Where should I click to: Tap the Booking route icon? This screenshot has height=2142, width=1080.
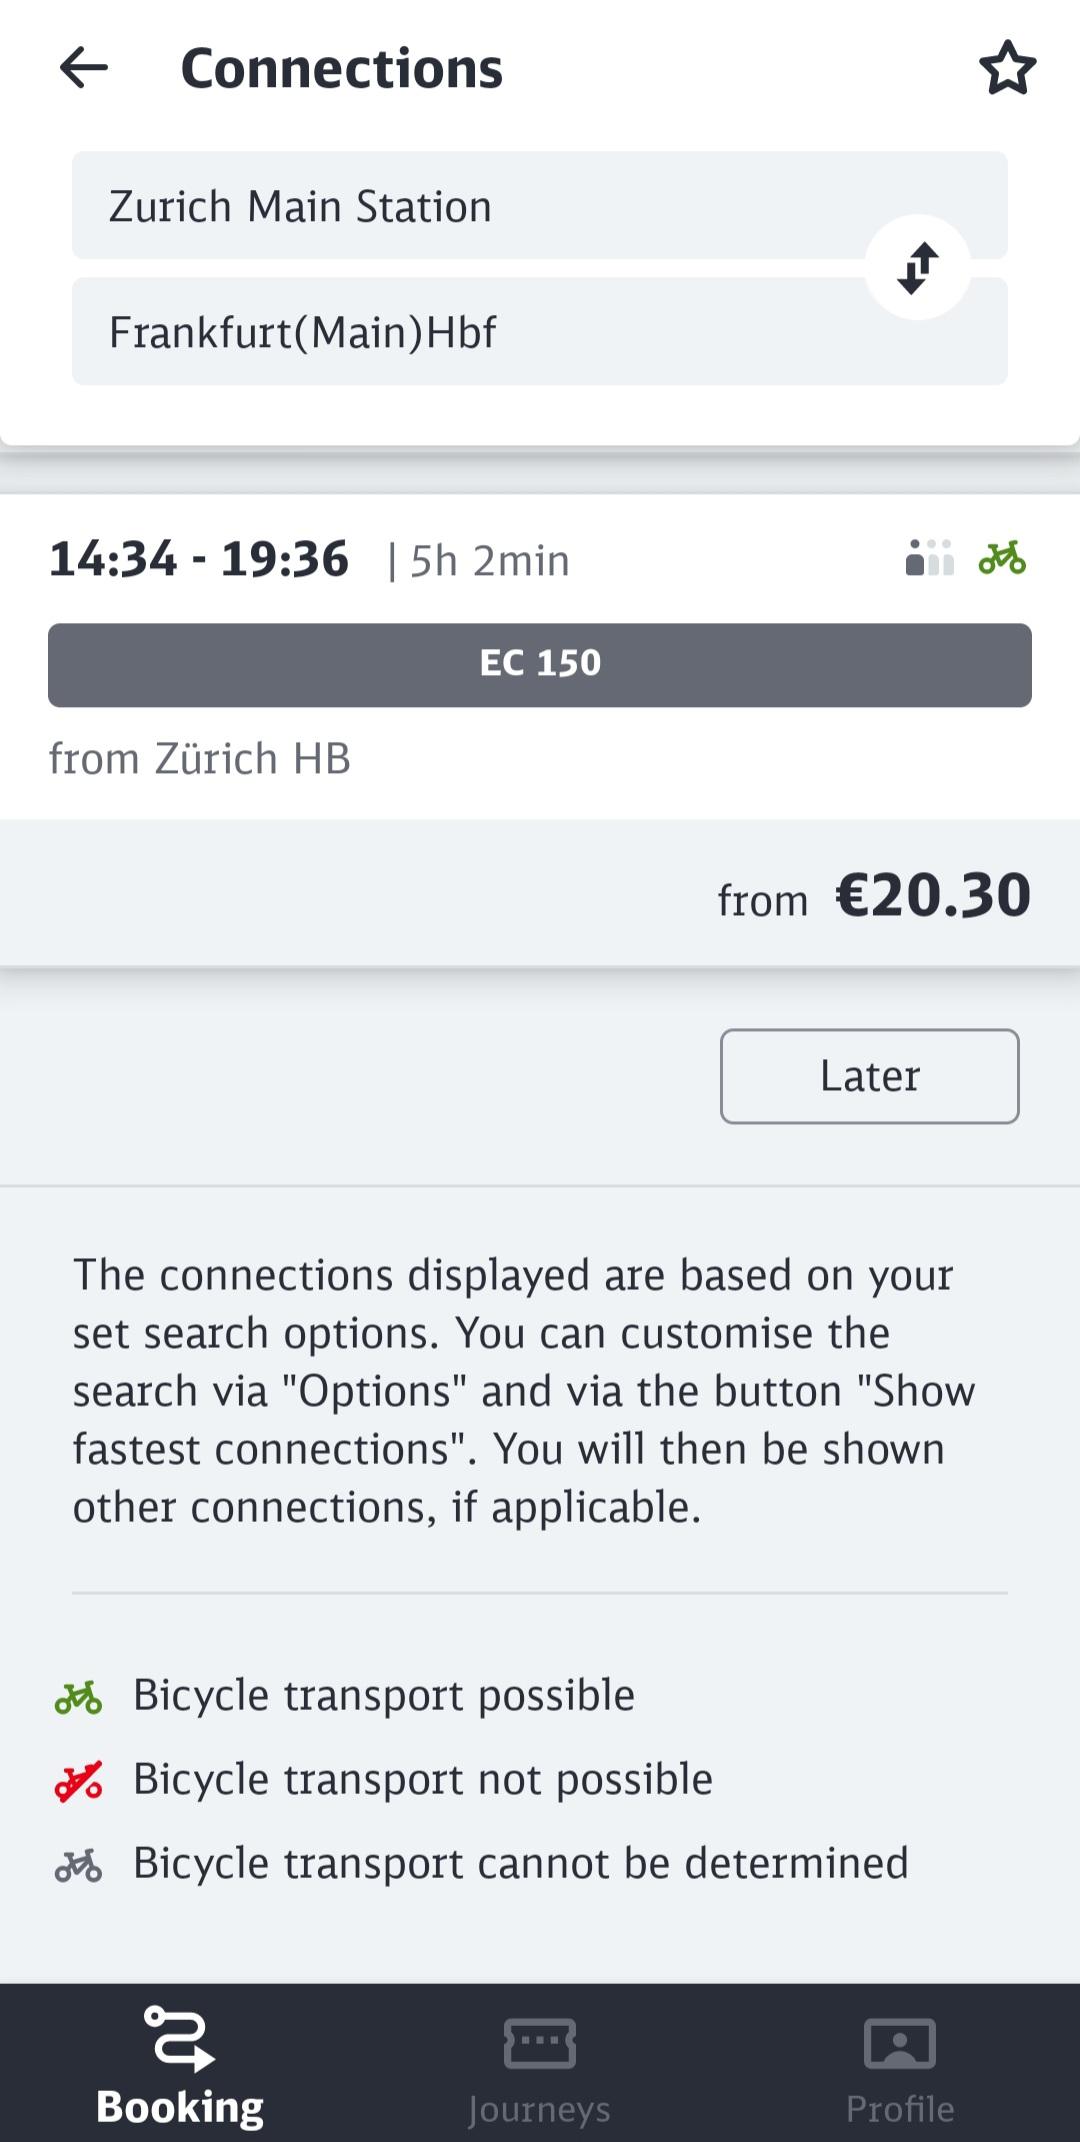click(x=180, y=2038)
